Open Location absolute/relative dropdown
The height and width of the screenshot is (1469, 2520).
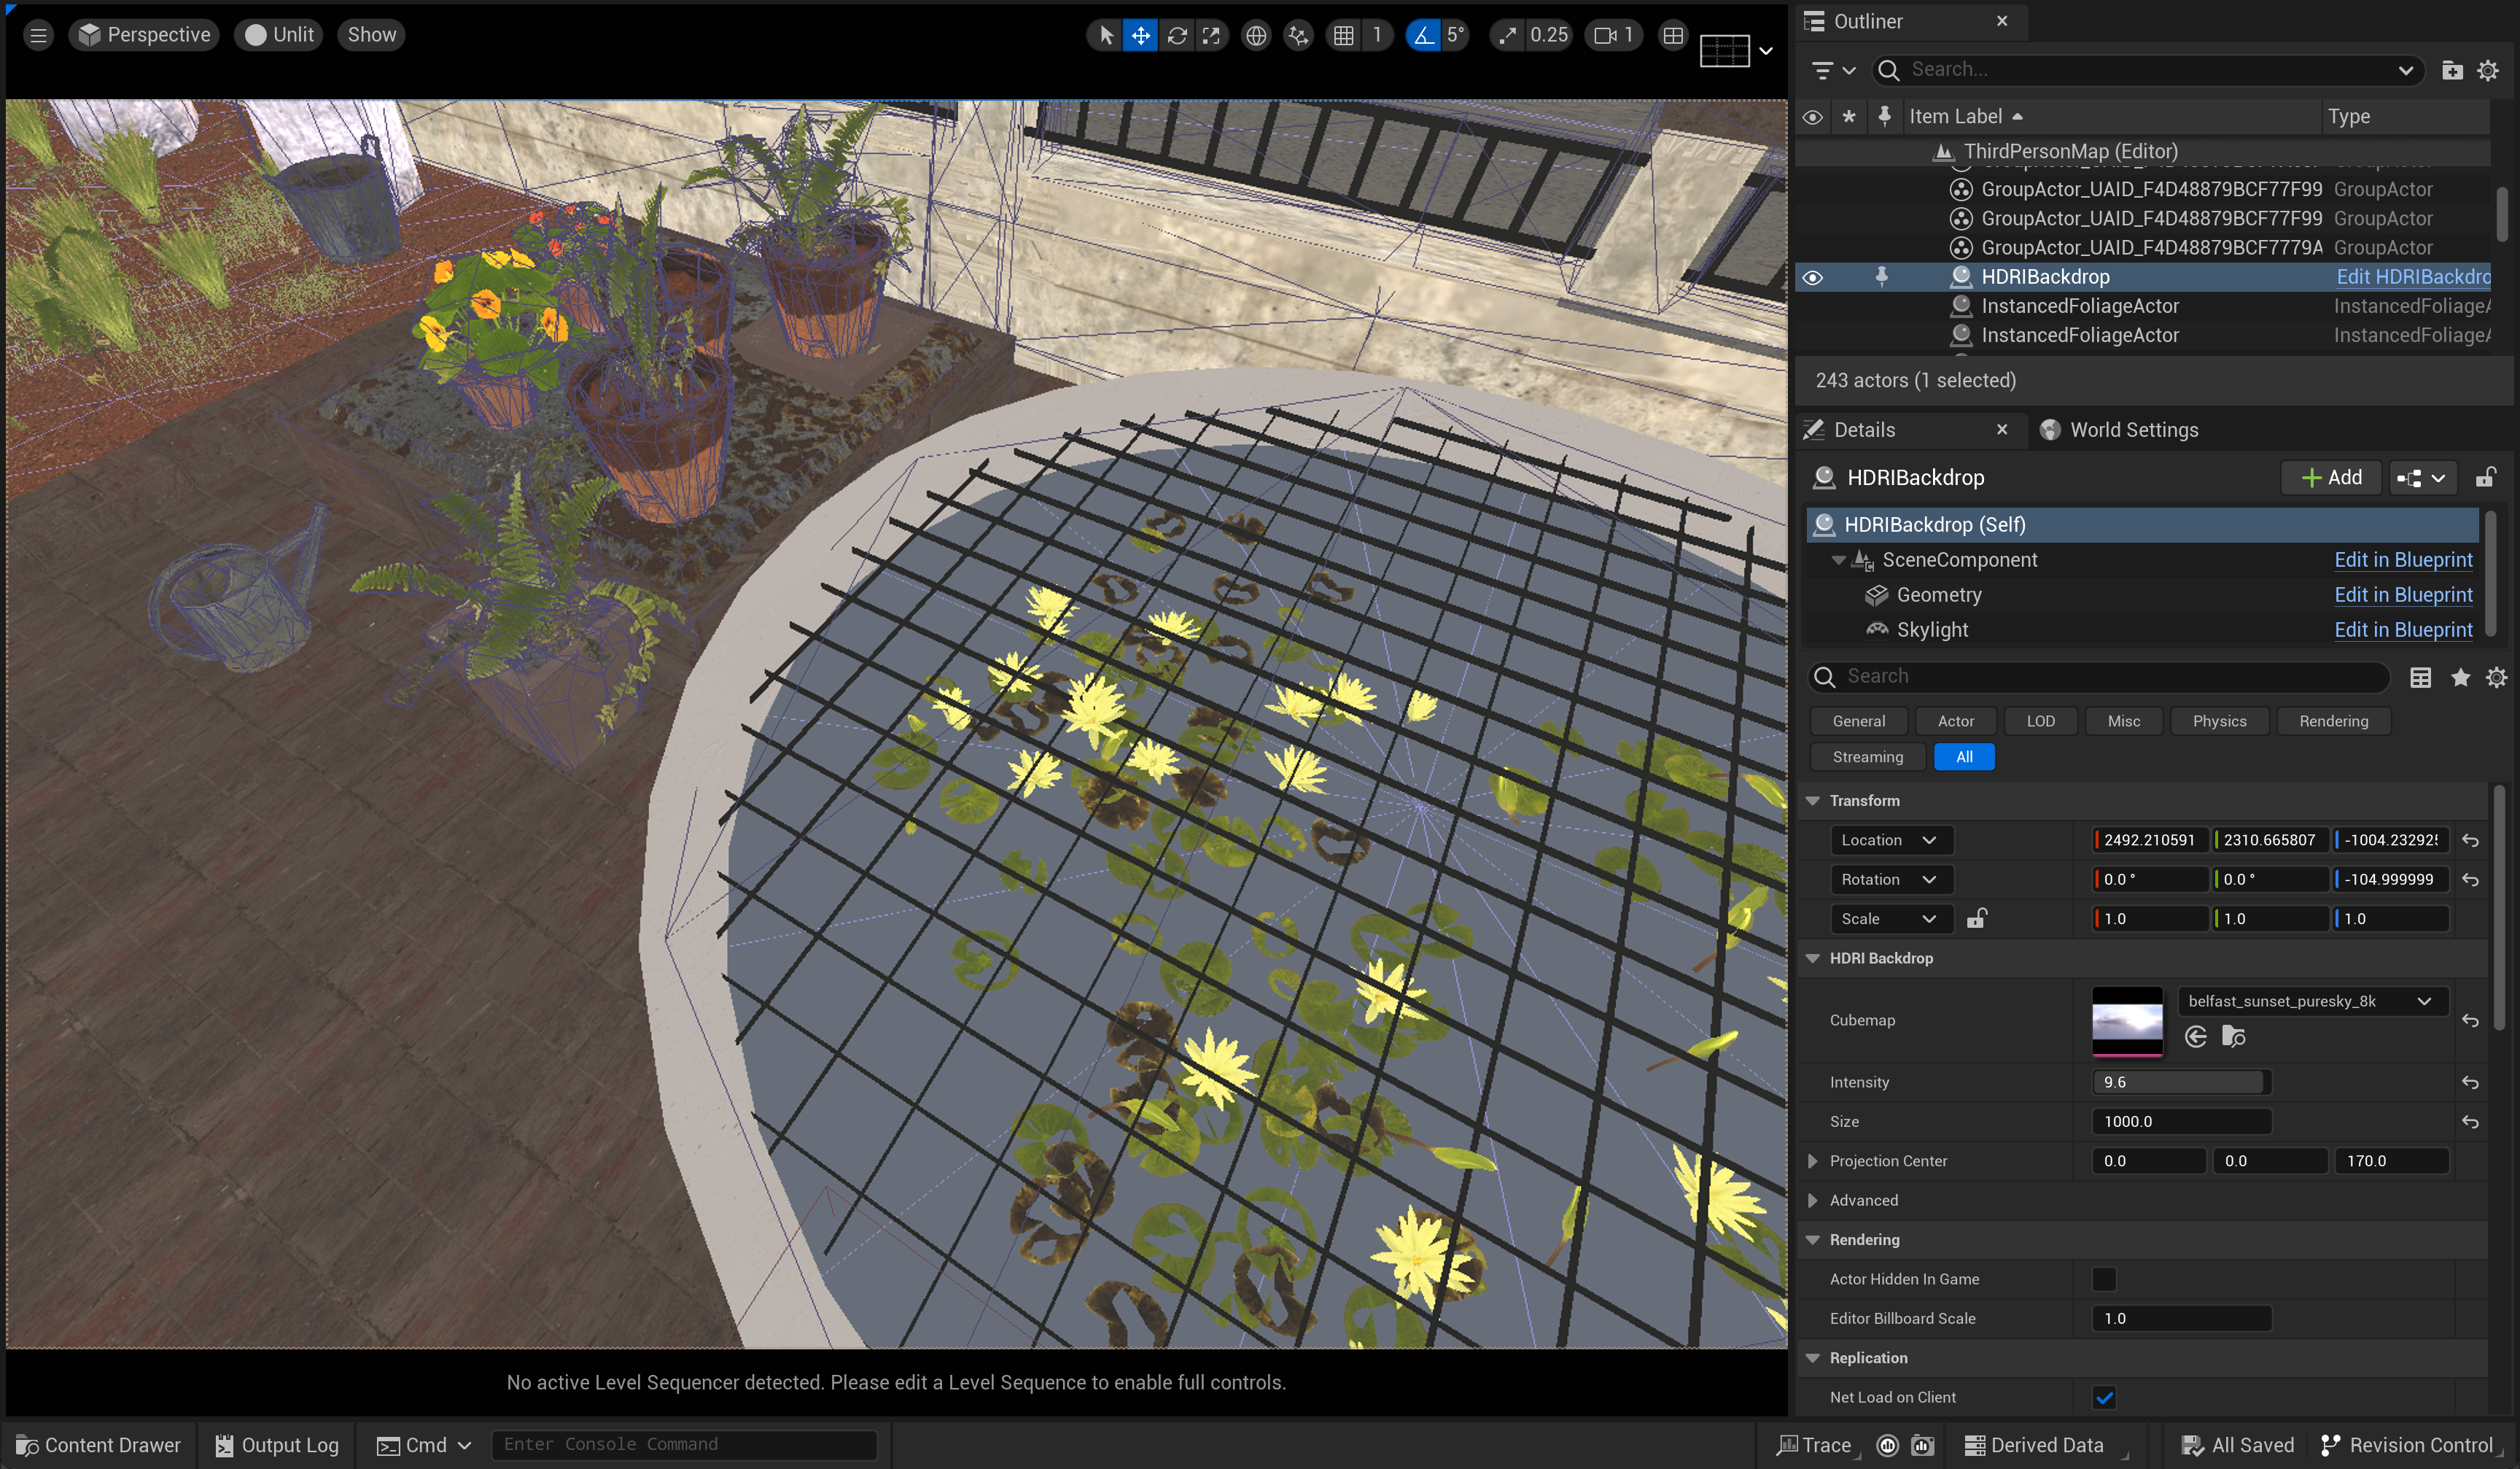tap(1890, 840)
